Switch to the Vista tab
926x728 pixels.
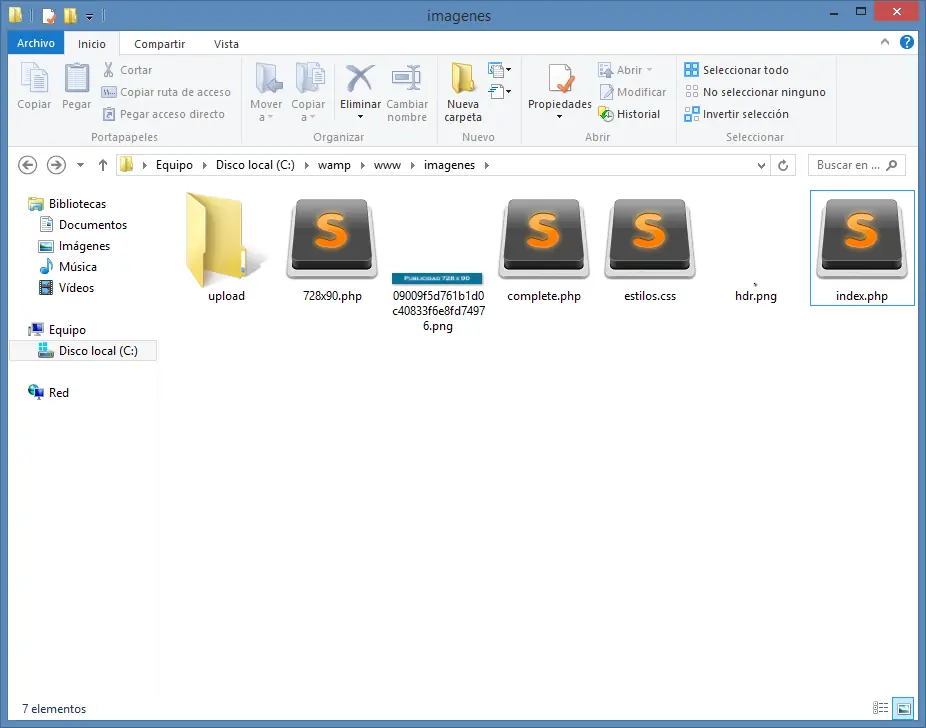[226, 44]
